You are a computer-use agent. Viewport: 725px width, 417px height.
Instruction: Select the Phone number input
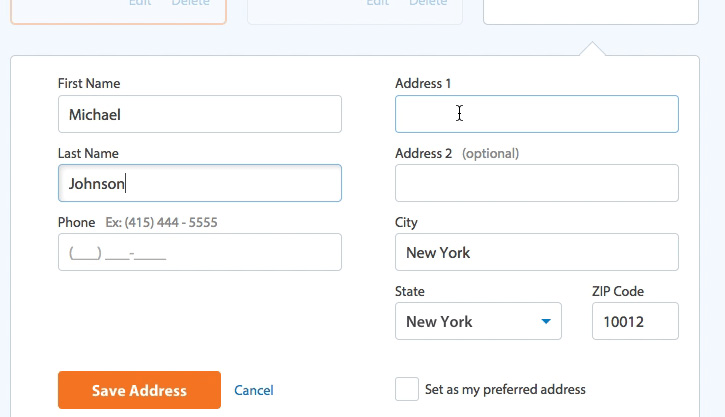(200, 252)
